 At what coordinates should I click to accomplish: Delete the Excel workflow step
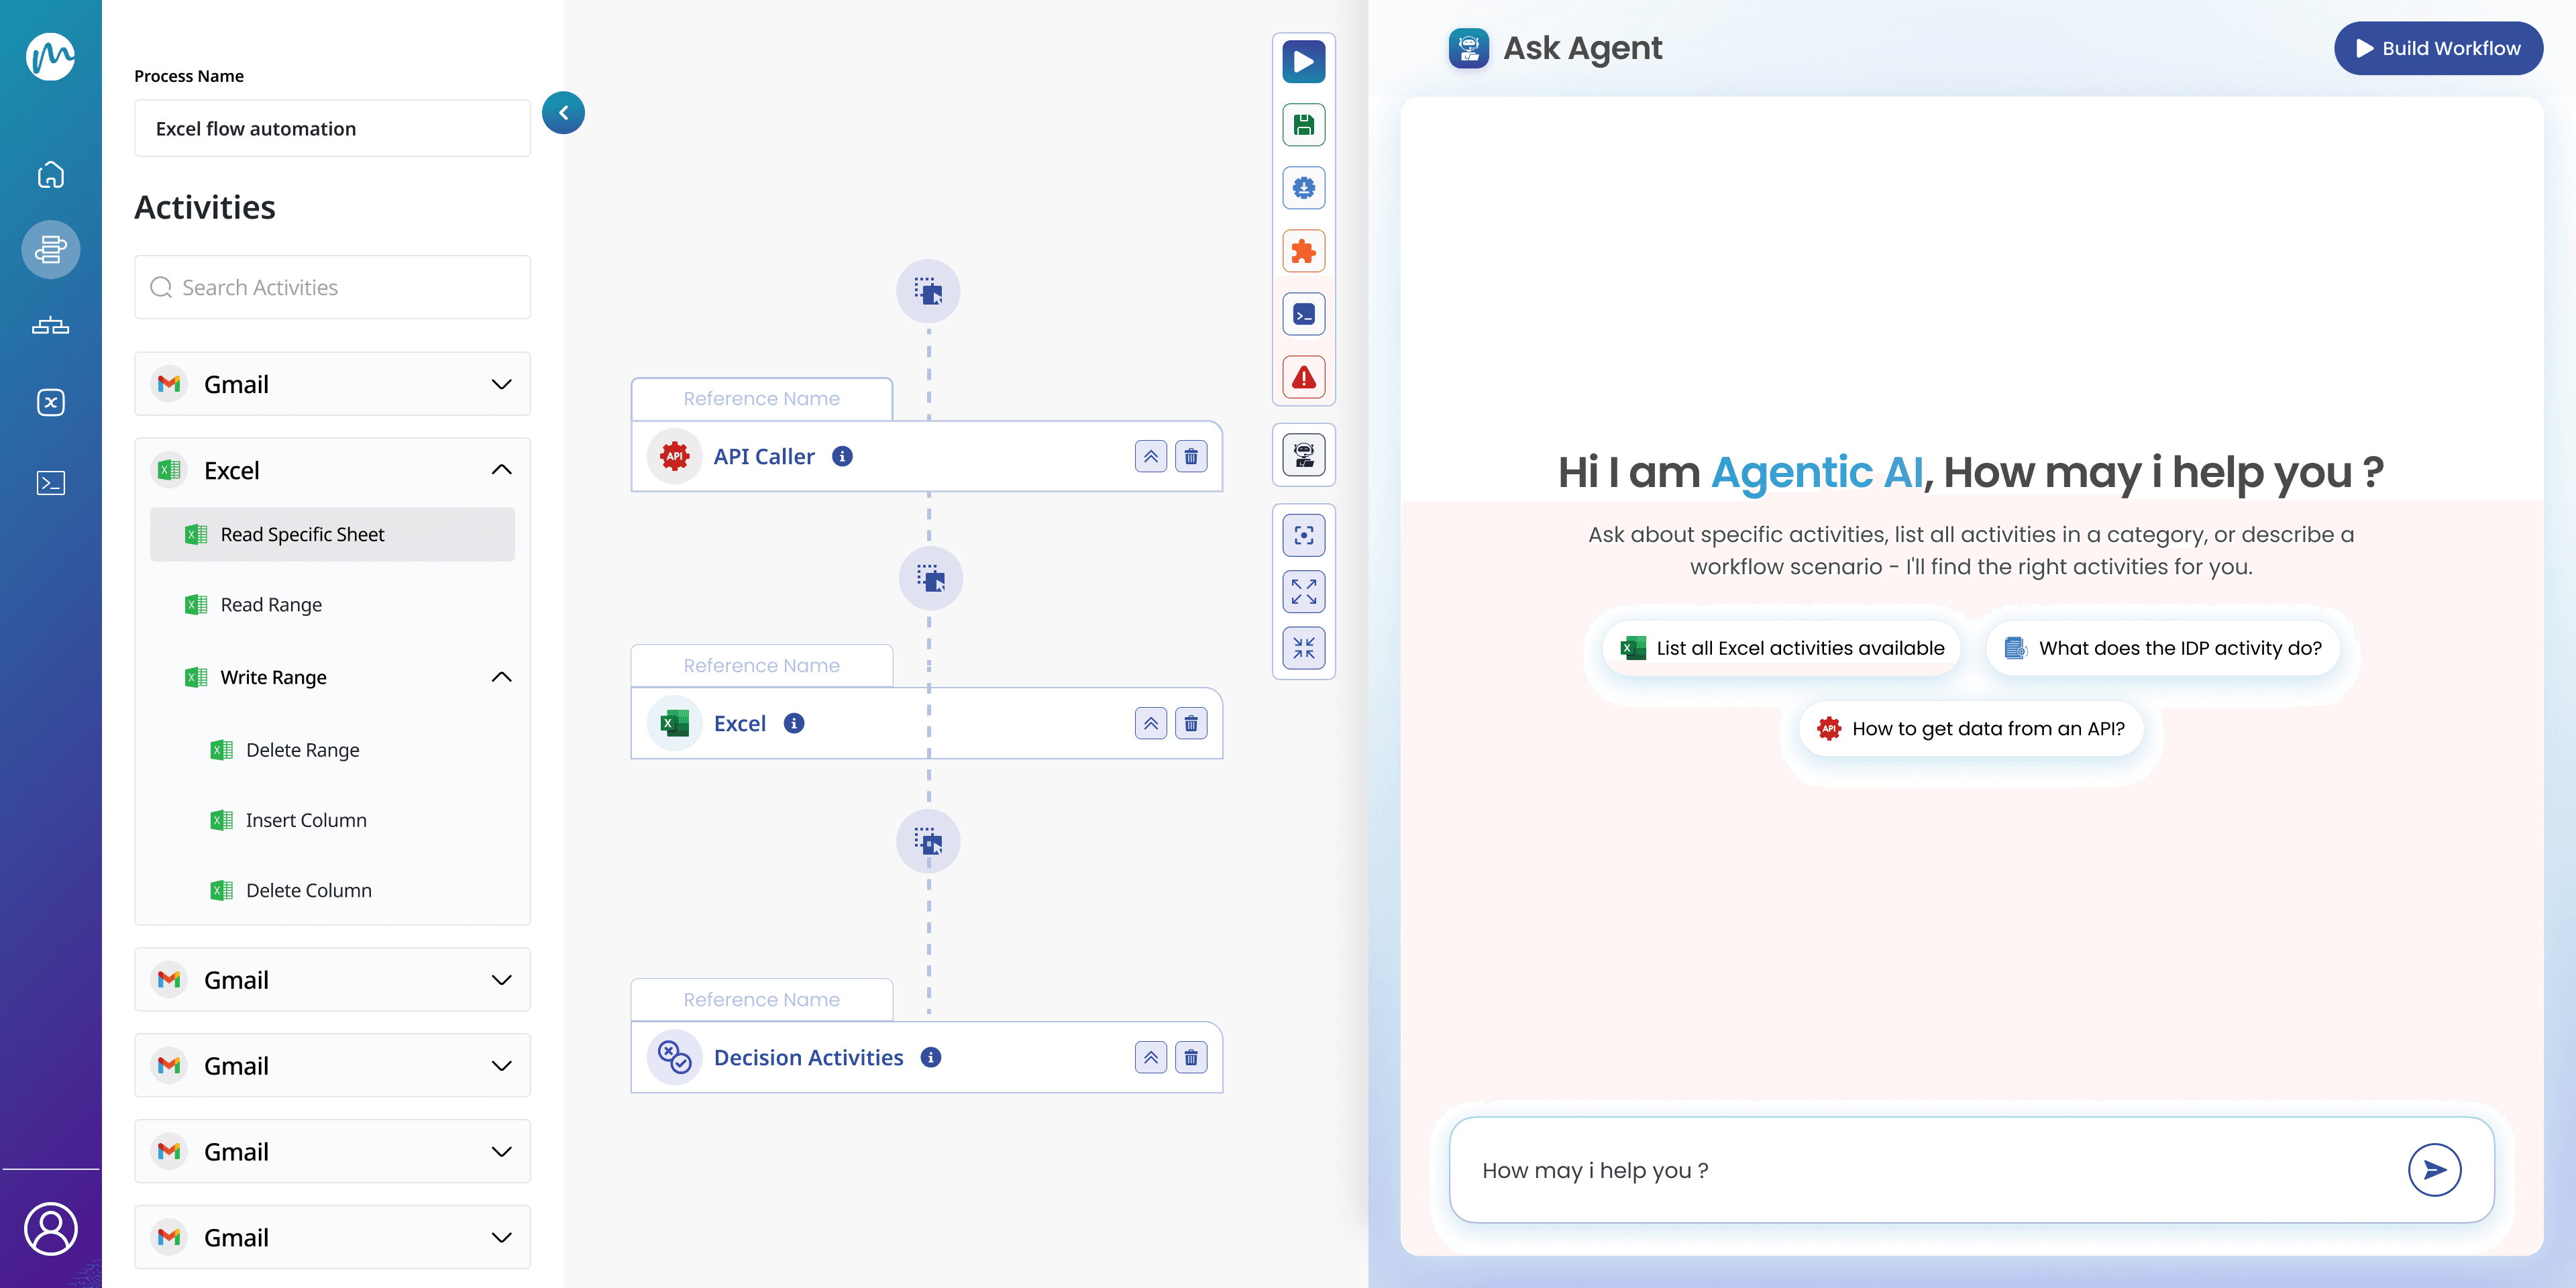(x=1191, y=724)
